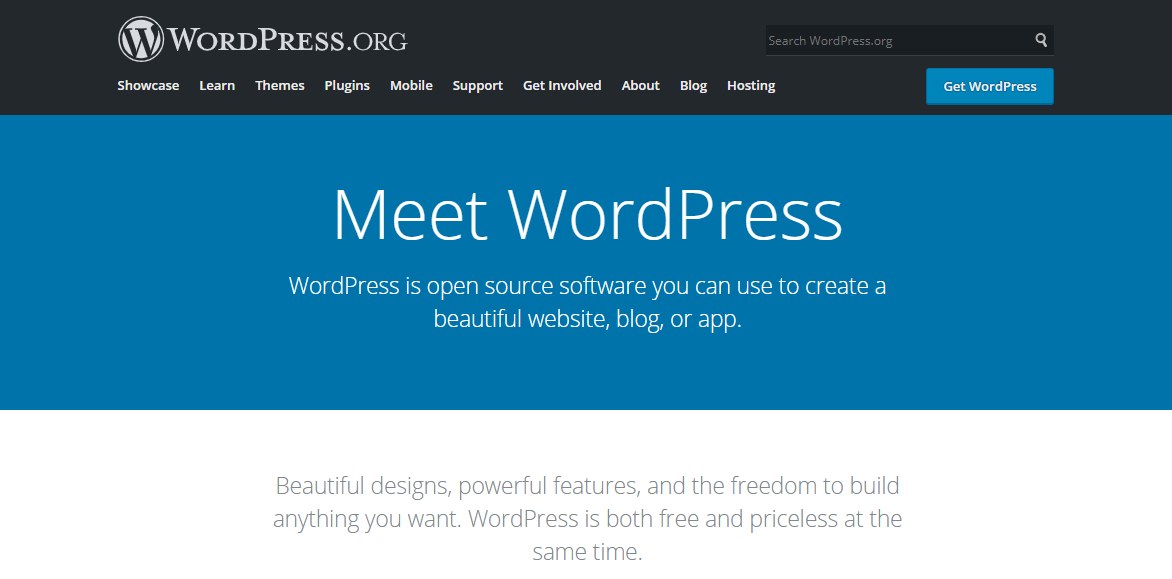Select the Mobile menu item
The image size is (1172, 579).
(411, 85)
